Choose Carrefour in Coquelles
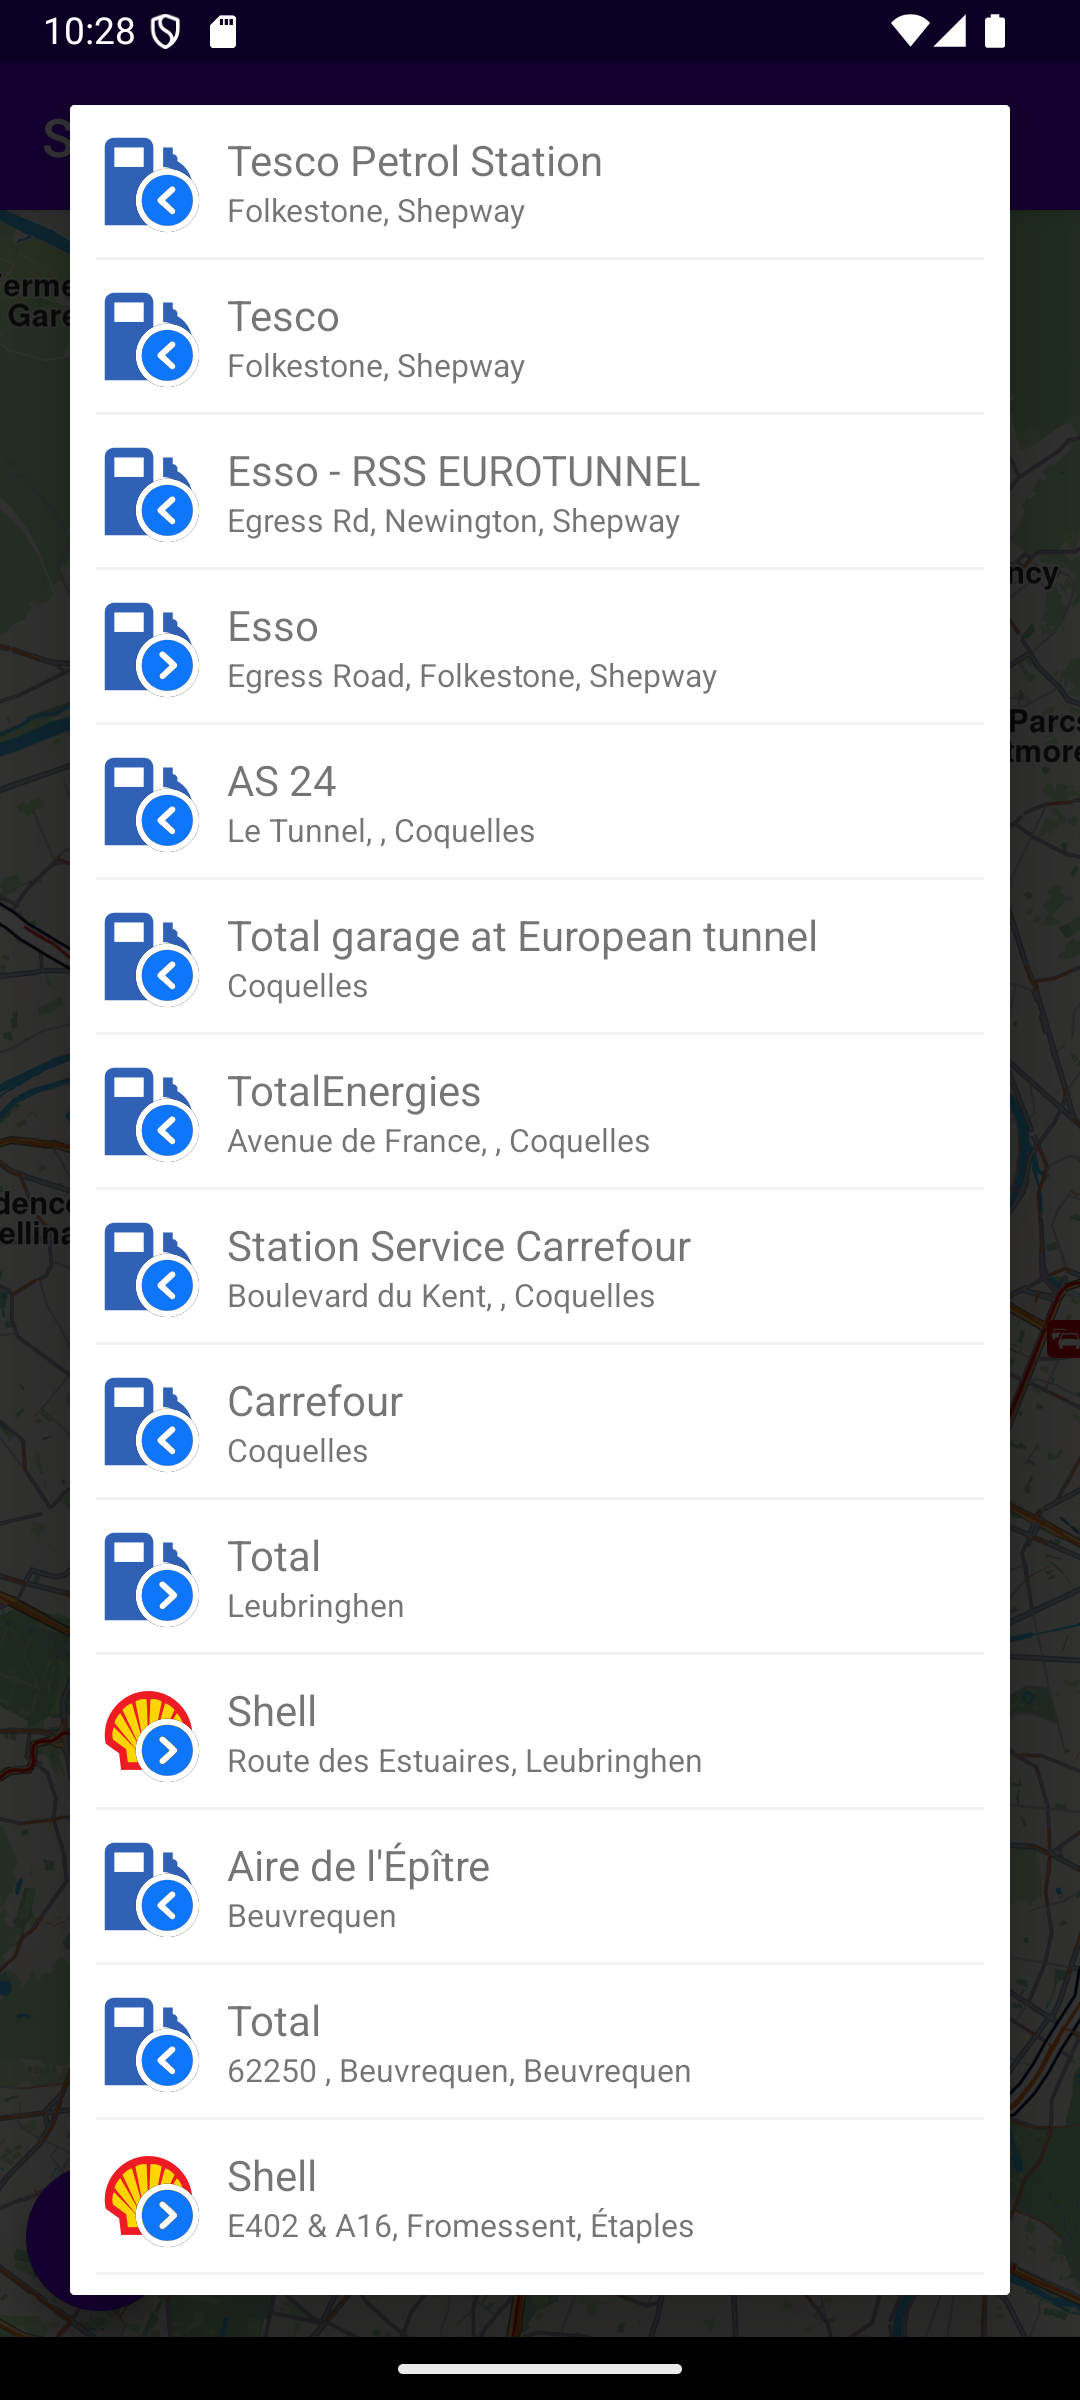Image resolution: width=1080 pixels, height=2400 pixels. [540, 1423]
